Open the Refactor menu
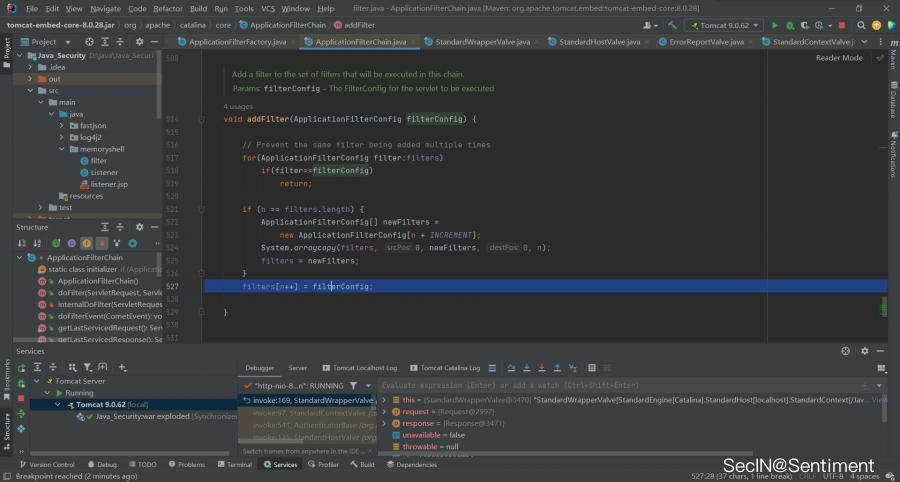The height and width of the screenshot is (482, 900). 167,8
